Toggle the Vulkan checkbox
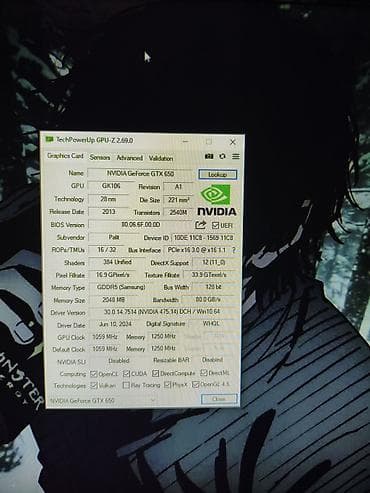 94,385
